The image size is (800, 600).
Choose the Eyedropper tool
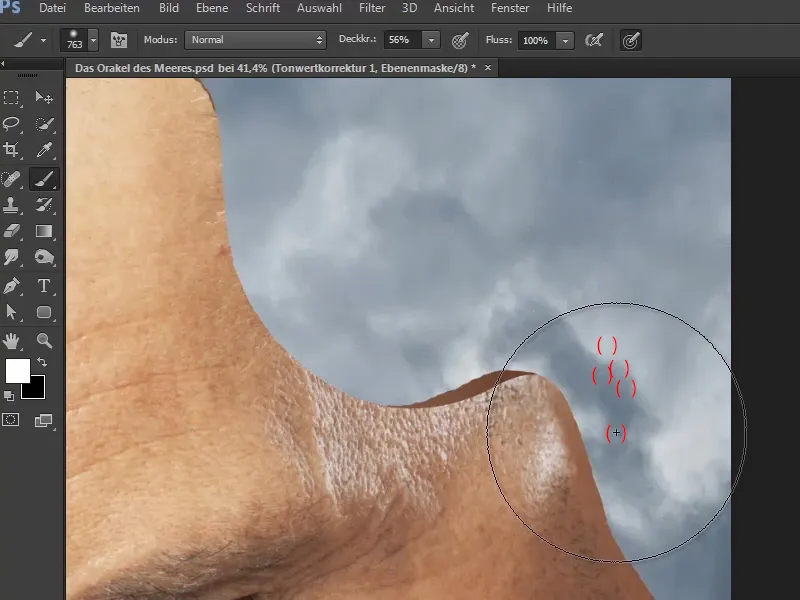pyautogui.click(x=44, y=151)
